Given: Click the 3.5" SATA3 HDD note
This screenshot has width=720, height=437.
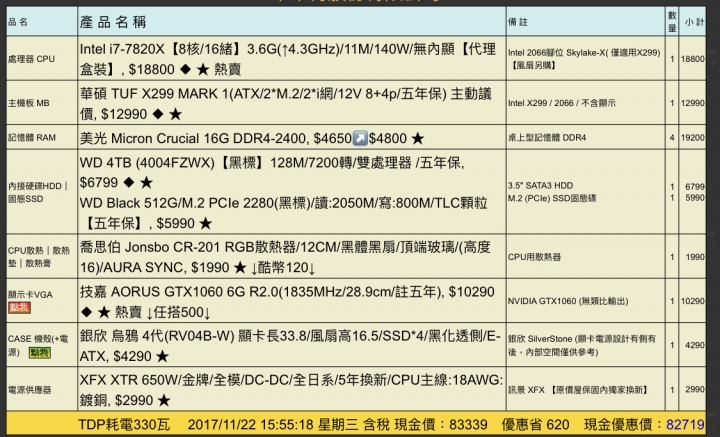Looking at the screenshot, I should click(x=540, y=185).
